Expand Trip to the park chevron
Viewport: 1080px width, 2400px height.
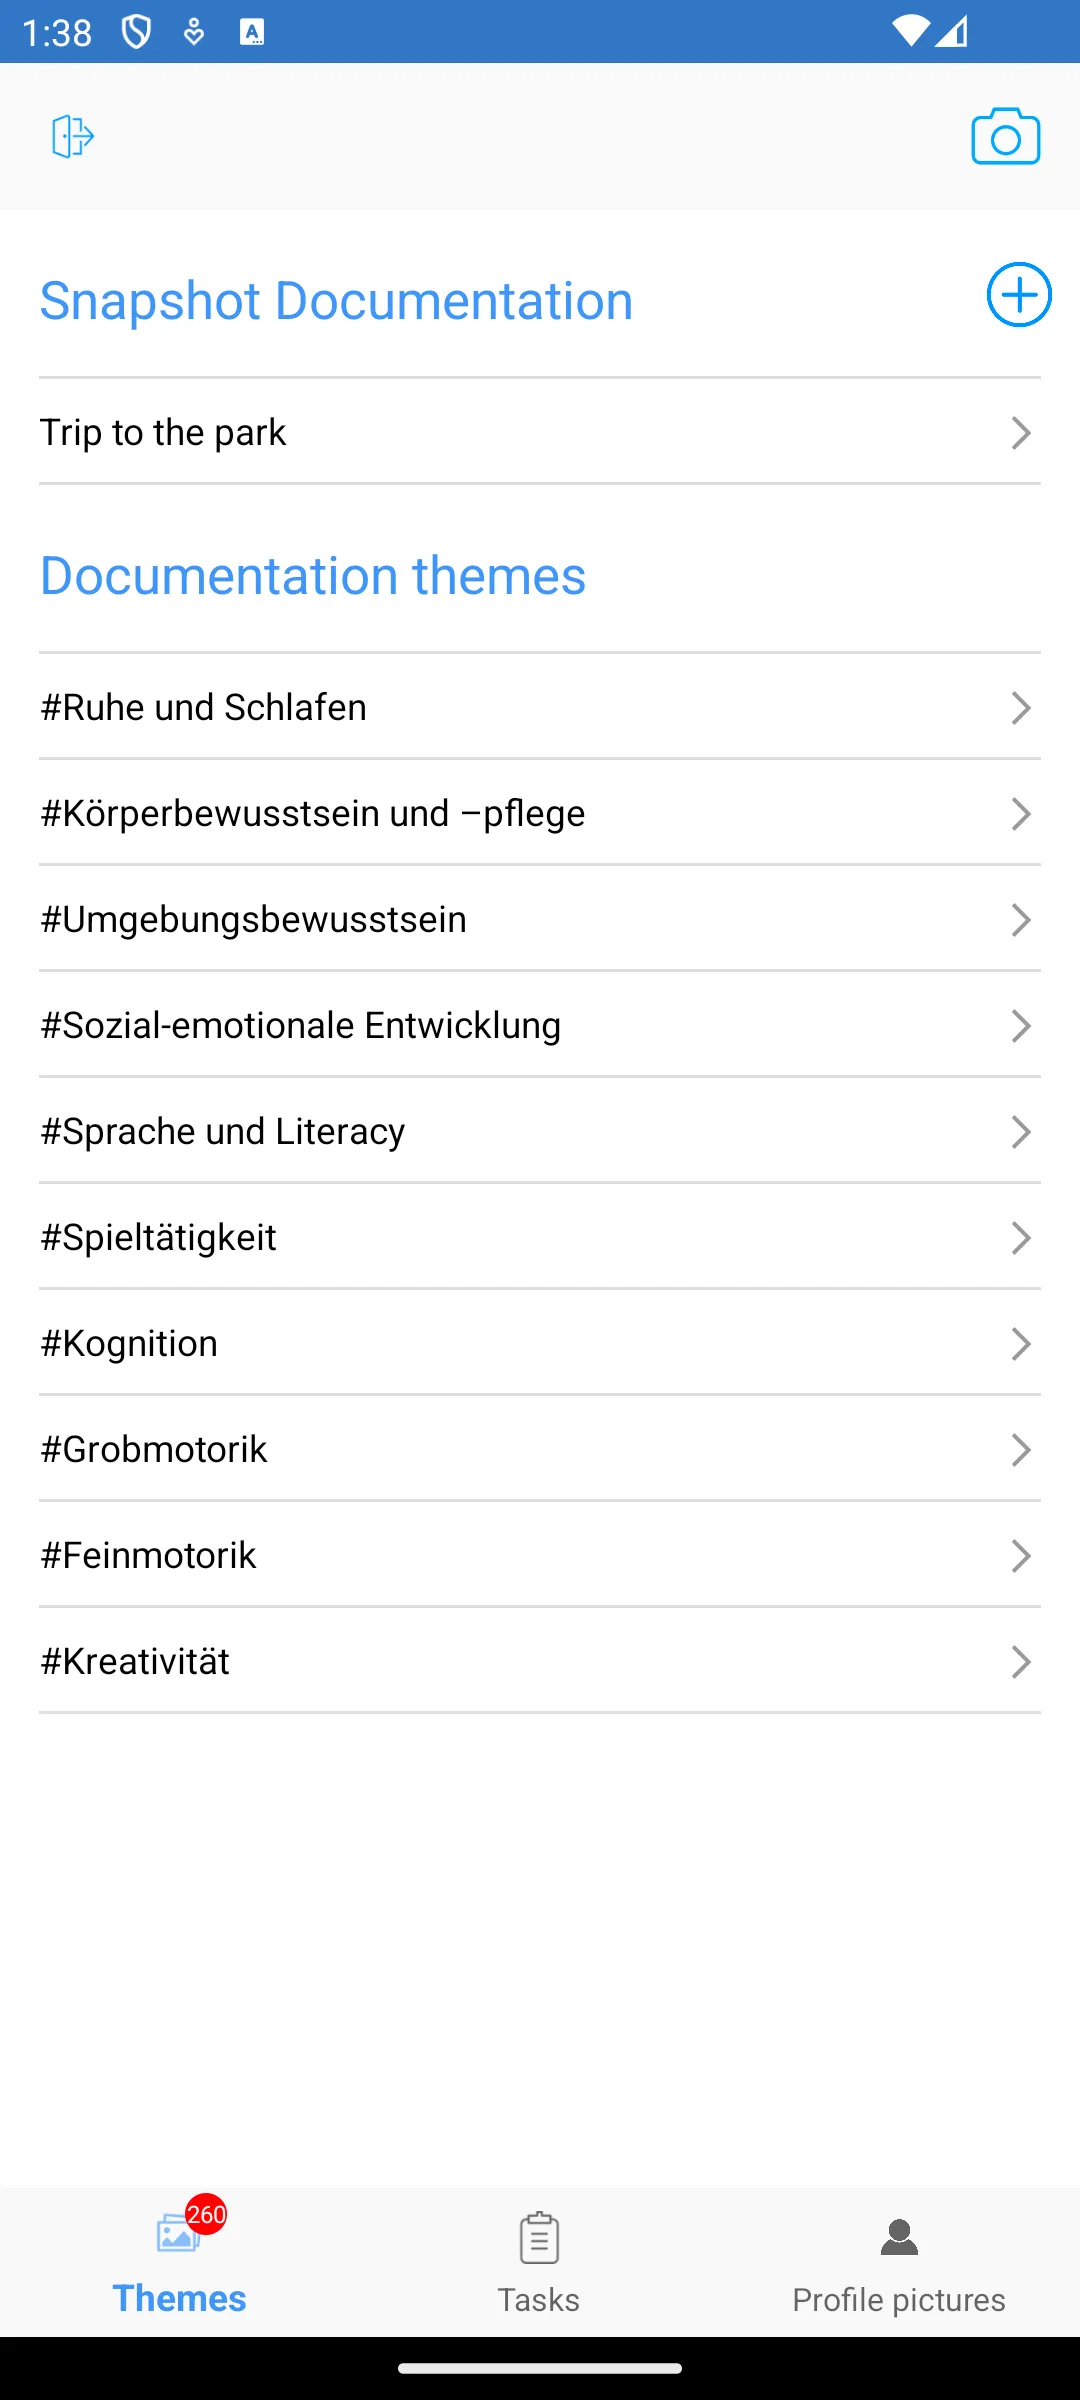coord(1020,433)
